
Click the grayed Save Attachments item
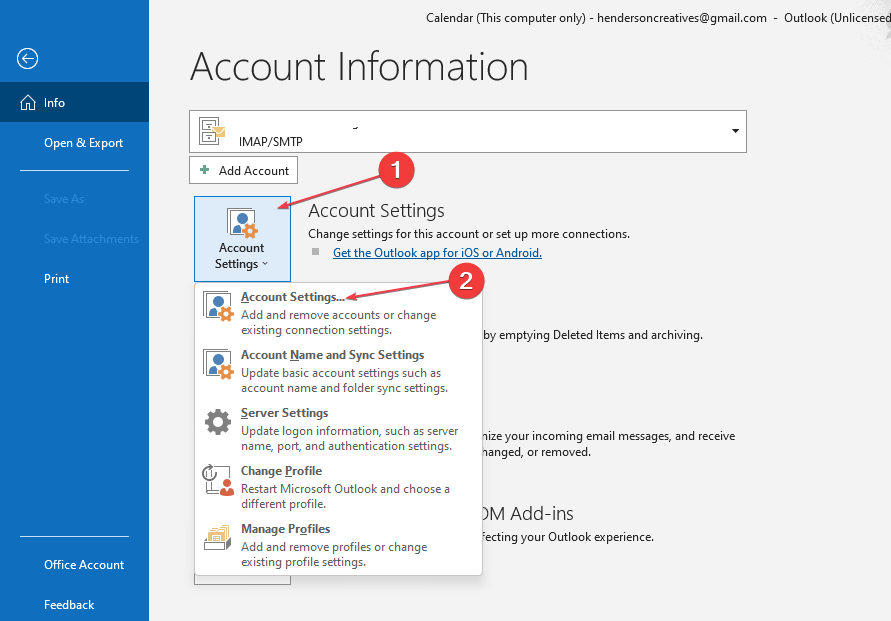[91, 239]
